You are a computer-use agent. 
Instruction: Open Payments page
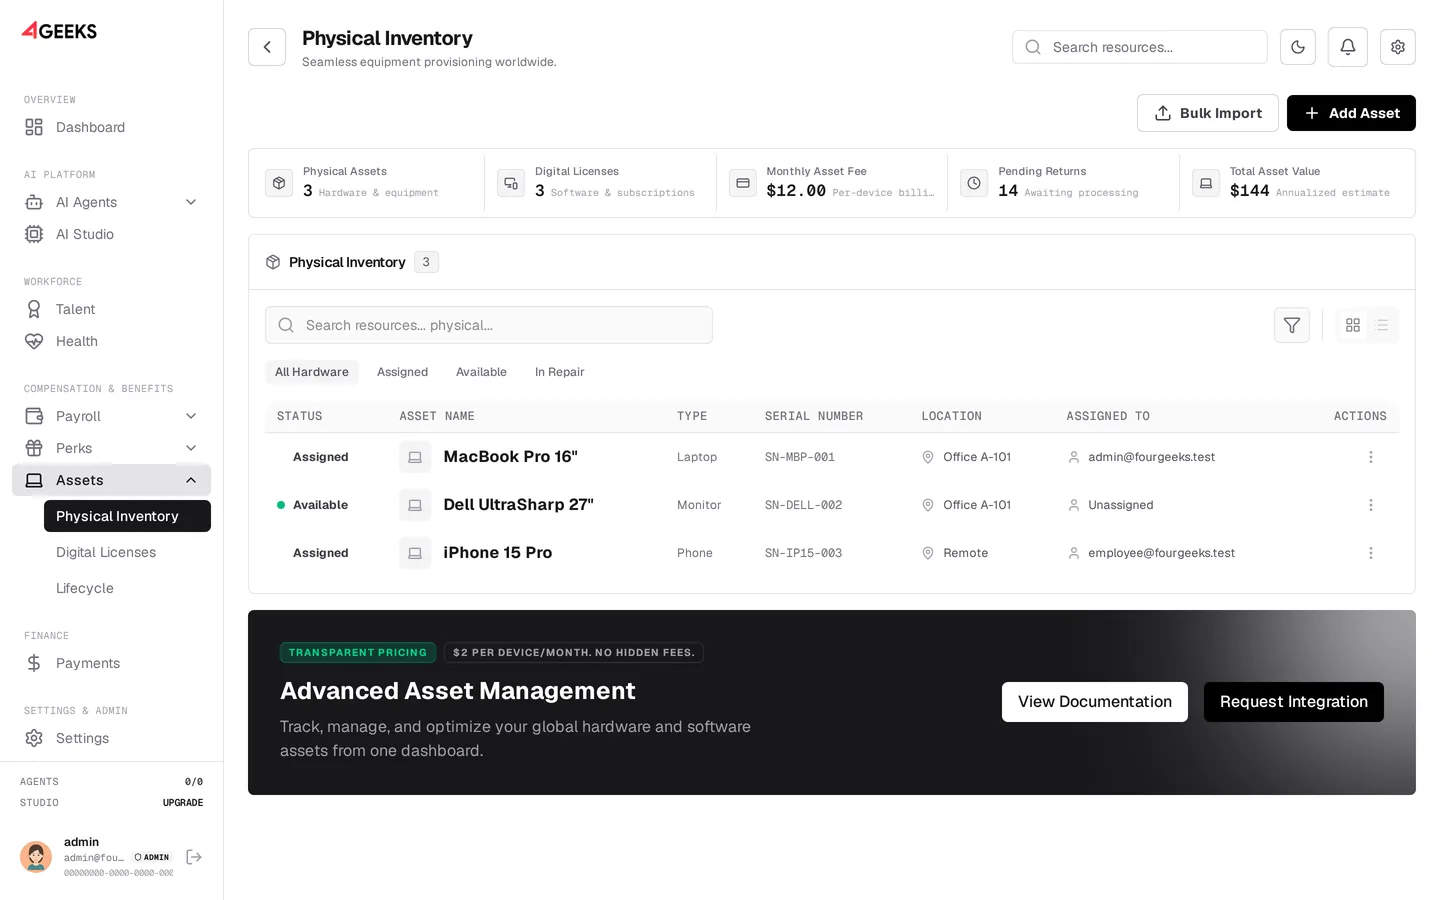click(112, 663)
